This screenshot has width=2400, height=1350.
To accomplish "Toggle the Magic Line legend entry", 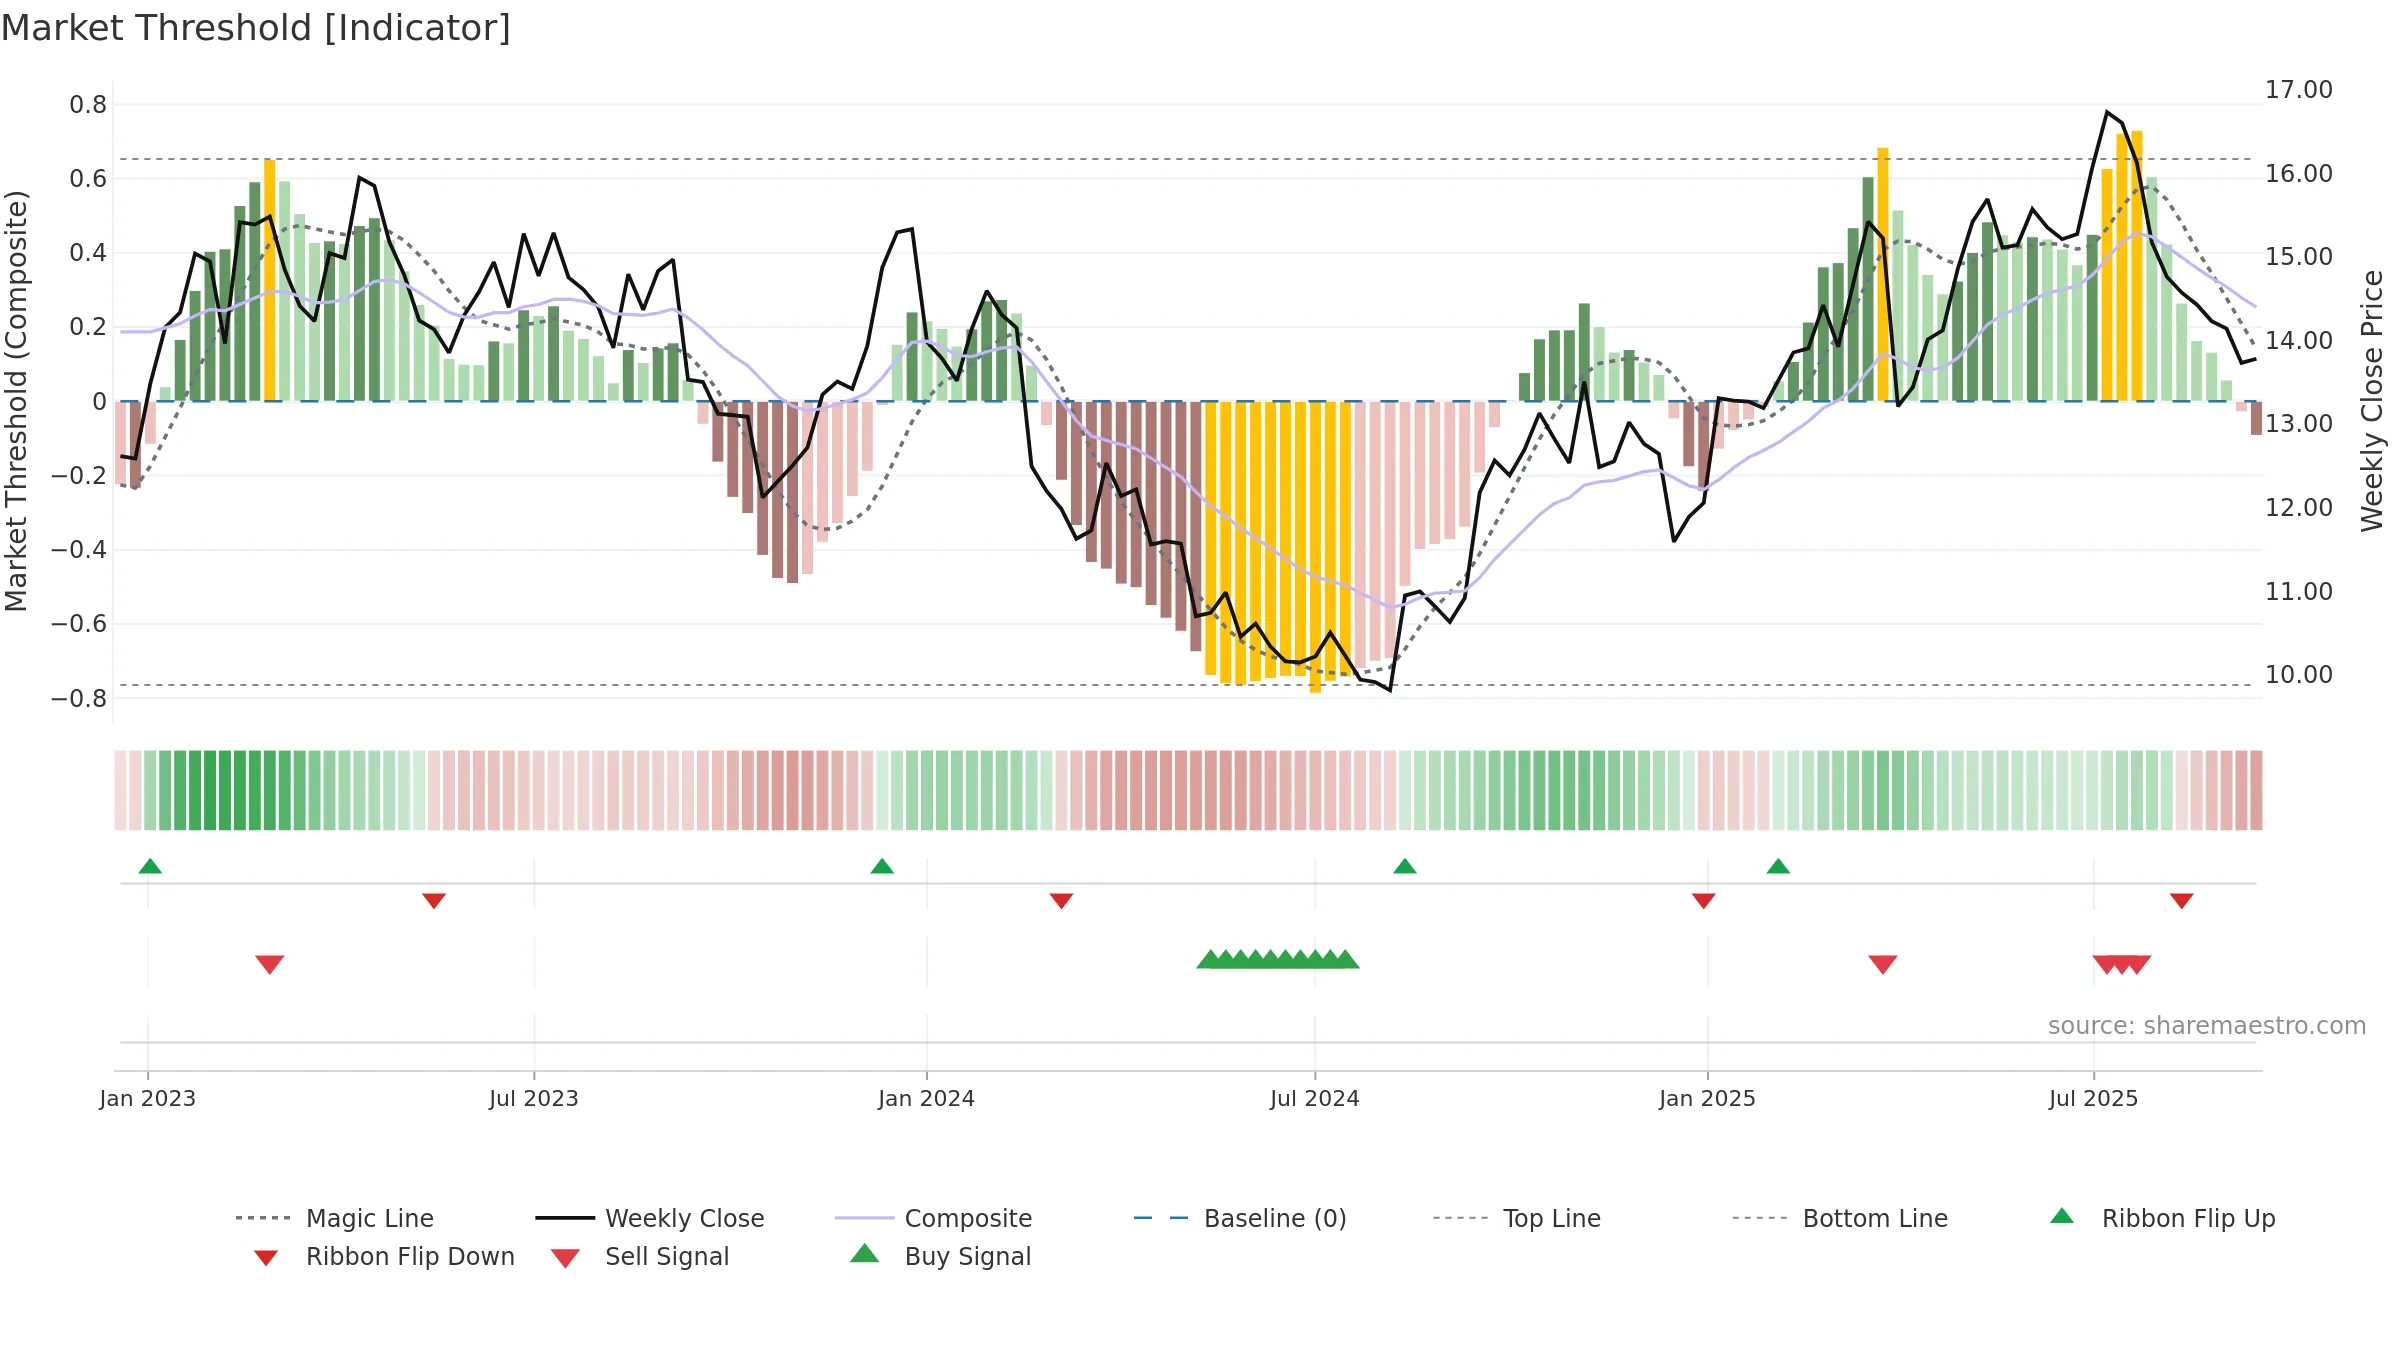I will pos(334,1218).
